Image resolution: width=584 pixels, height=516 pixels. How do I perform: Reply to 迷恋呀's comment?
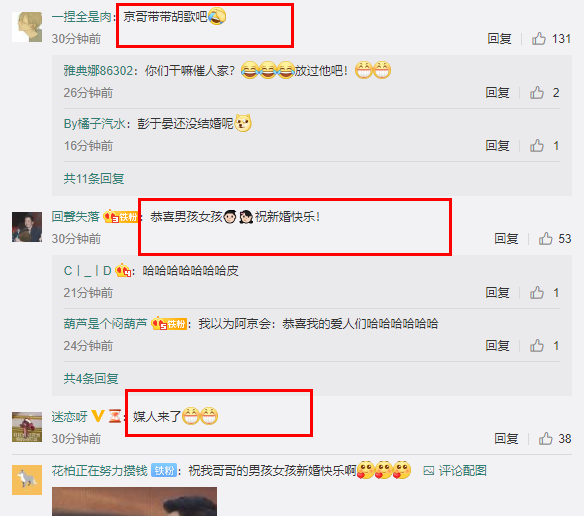click(x=506, y=439)
